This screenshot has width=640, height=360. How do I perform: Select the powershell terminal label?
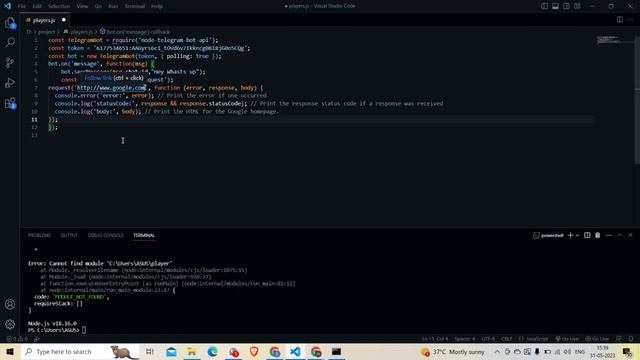(x=548, y=236)
